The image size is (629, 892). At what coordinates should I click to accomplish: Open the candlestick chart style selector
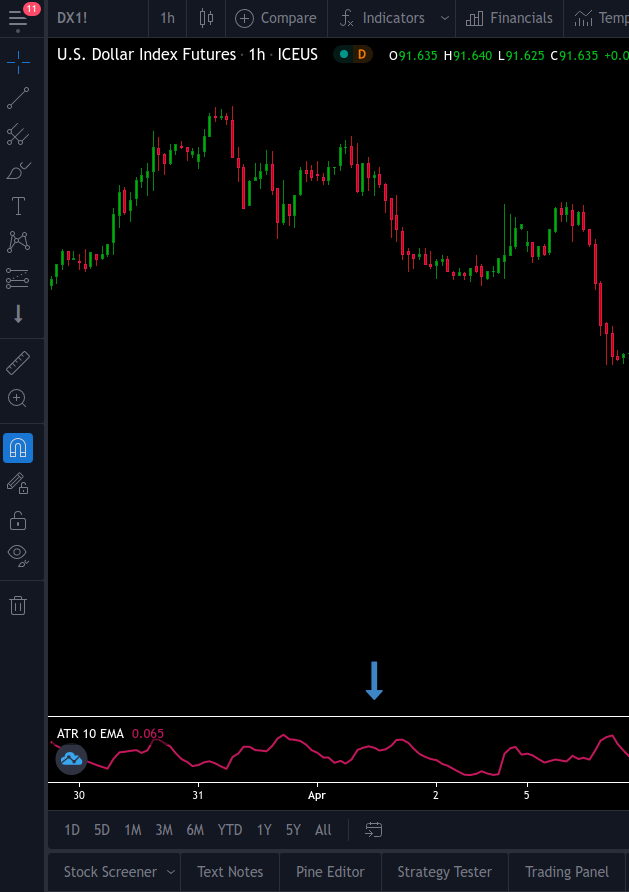pos(206,18)
